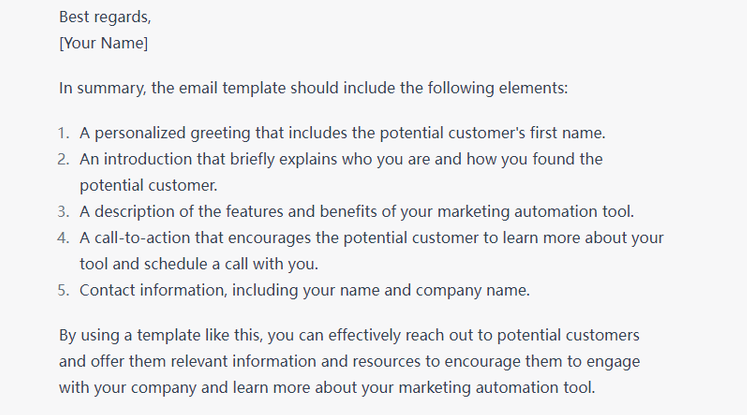Image resolution: width=747 pixels, height=415 pixels.
Task: Click the line starting "By using a template"
Action: (x=349, y=334)
